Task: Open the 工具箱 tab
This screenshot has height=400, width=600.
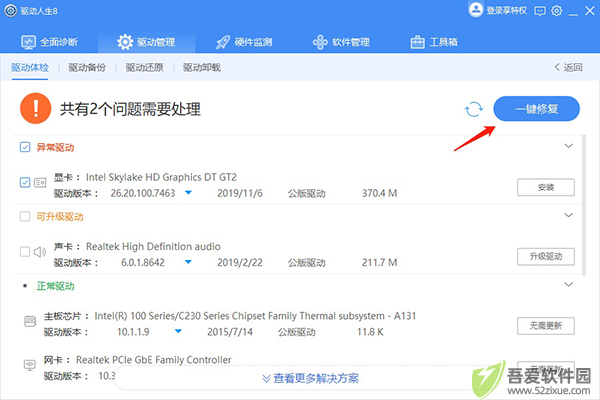Action: (x=434, y=42)
